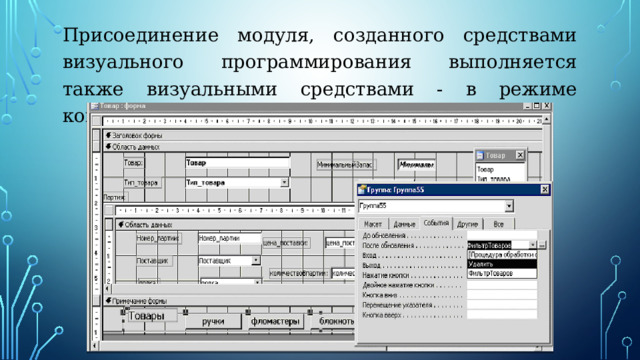Image resolution: width=640 pixels, height=360 pixels.
Task: Close the small Товар field list window
Action: point(520,155)
